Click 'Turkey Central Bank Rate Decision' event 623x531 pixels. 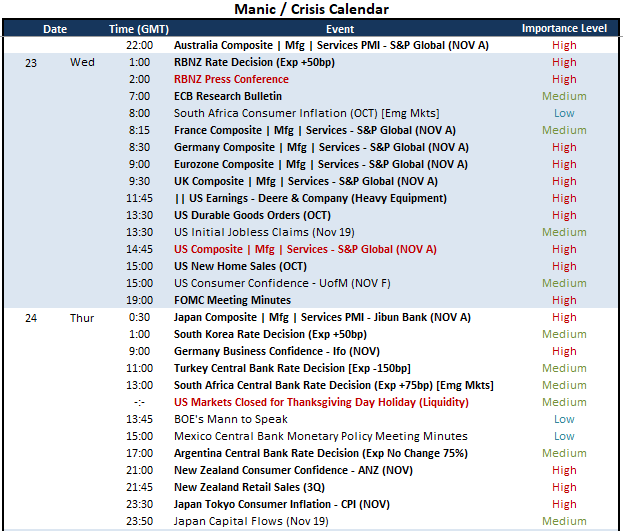coord(292,368)
